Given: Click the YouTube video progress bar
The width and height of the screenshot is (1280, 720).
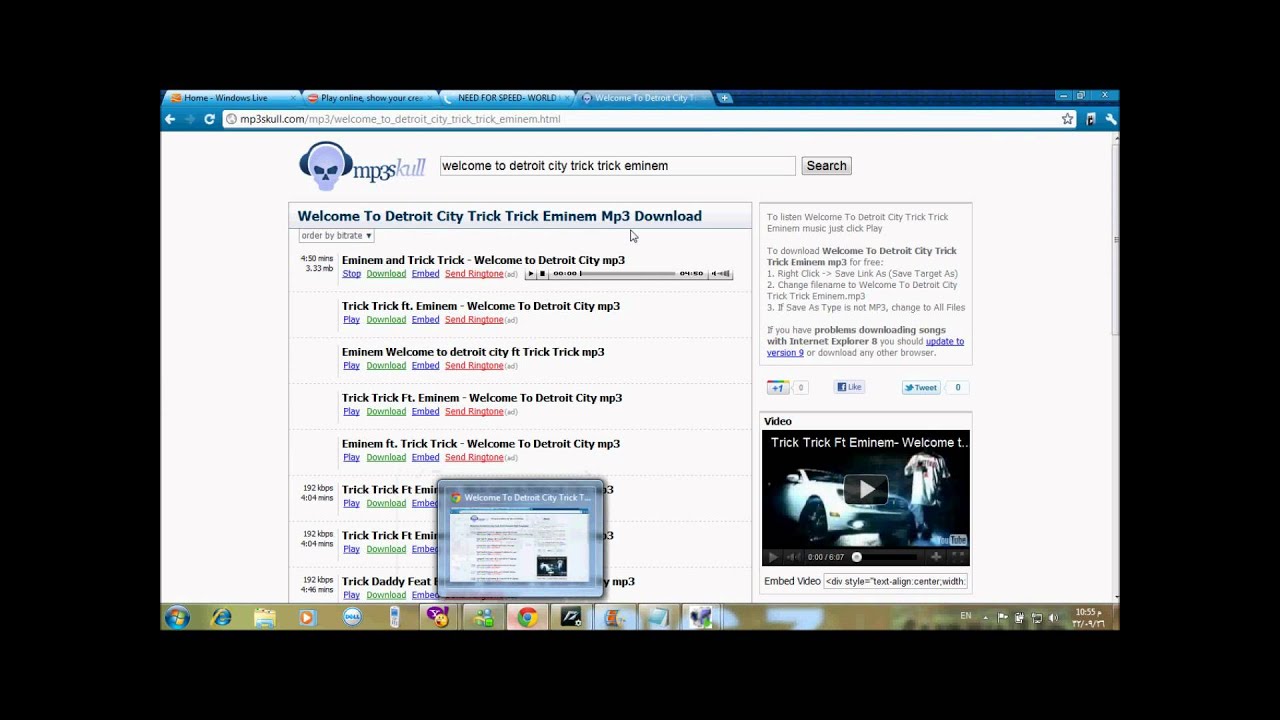Looking at the screenshot, I should (886, 557).
